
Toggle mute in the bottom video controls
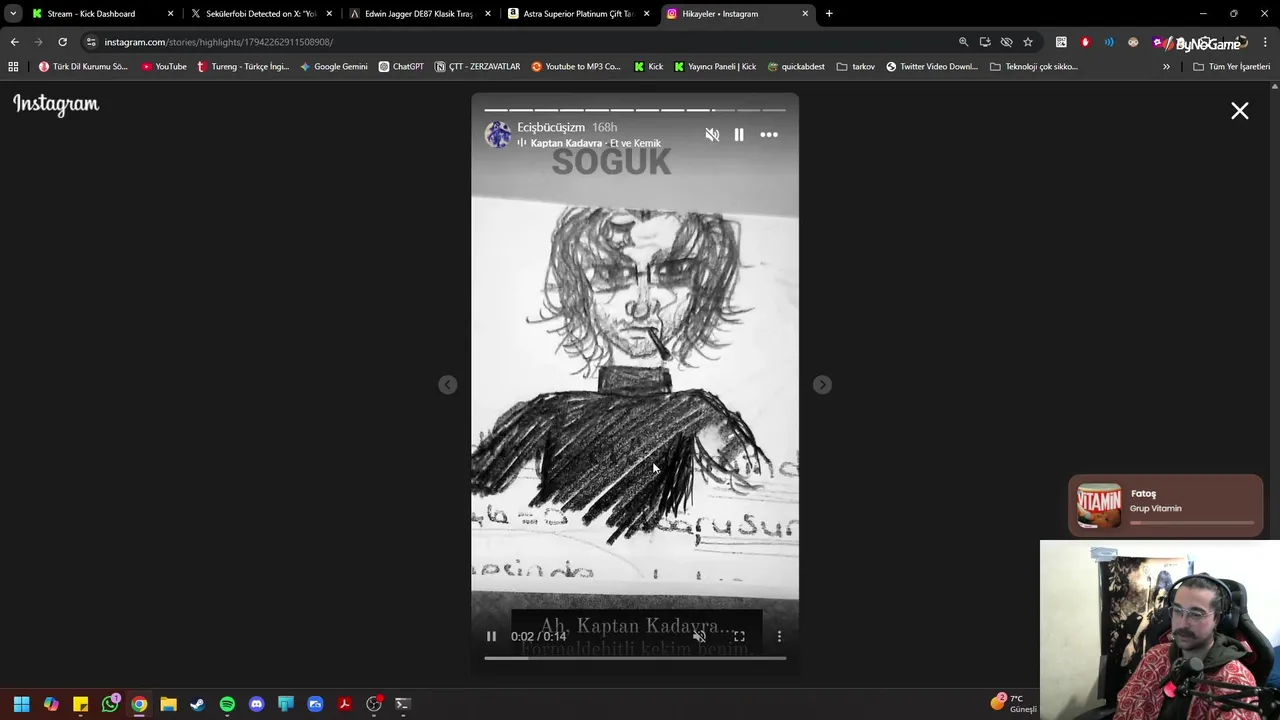pos(699,636)
